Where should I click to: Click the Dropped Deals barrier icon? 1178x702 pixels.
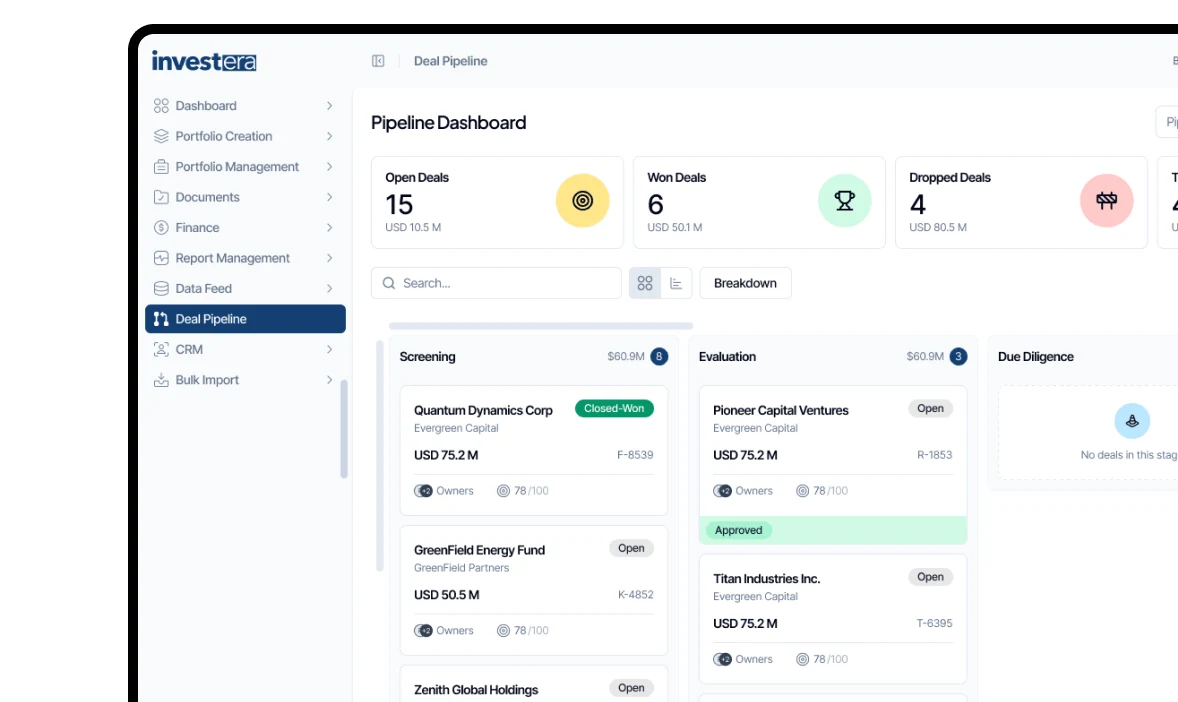(1107, 201)
